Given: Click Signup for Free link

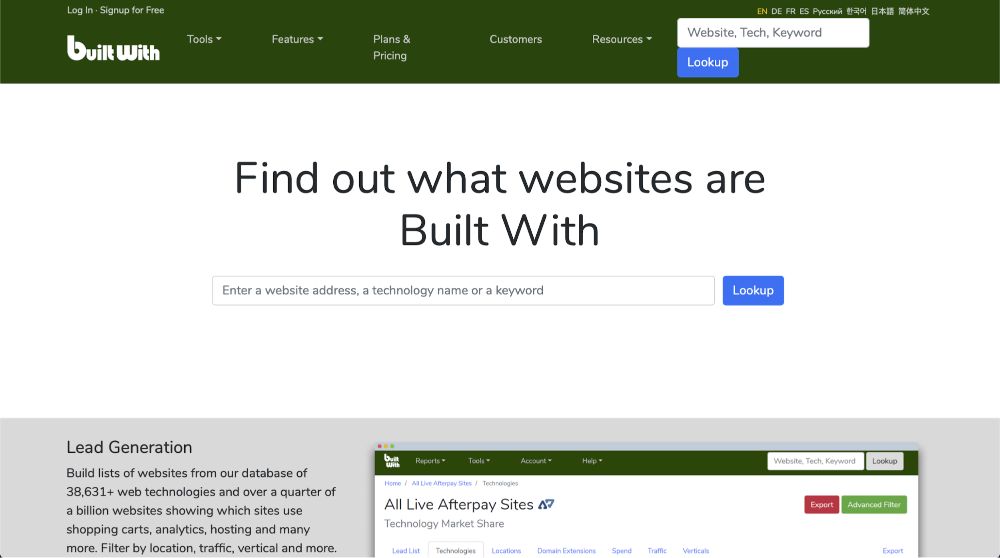Looking at the screenshot, I should click(132, 10).
